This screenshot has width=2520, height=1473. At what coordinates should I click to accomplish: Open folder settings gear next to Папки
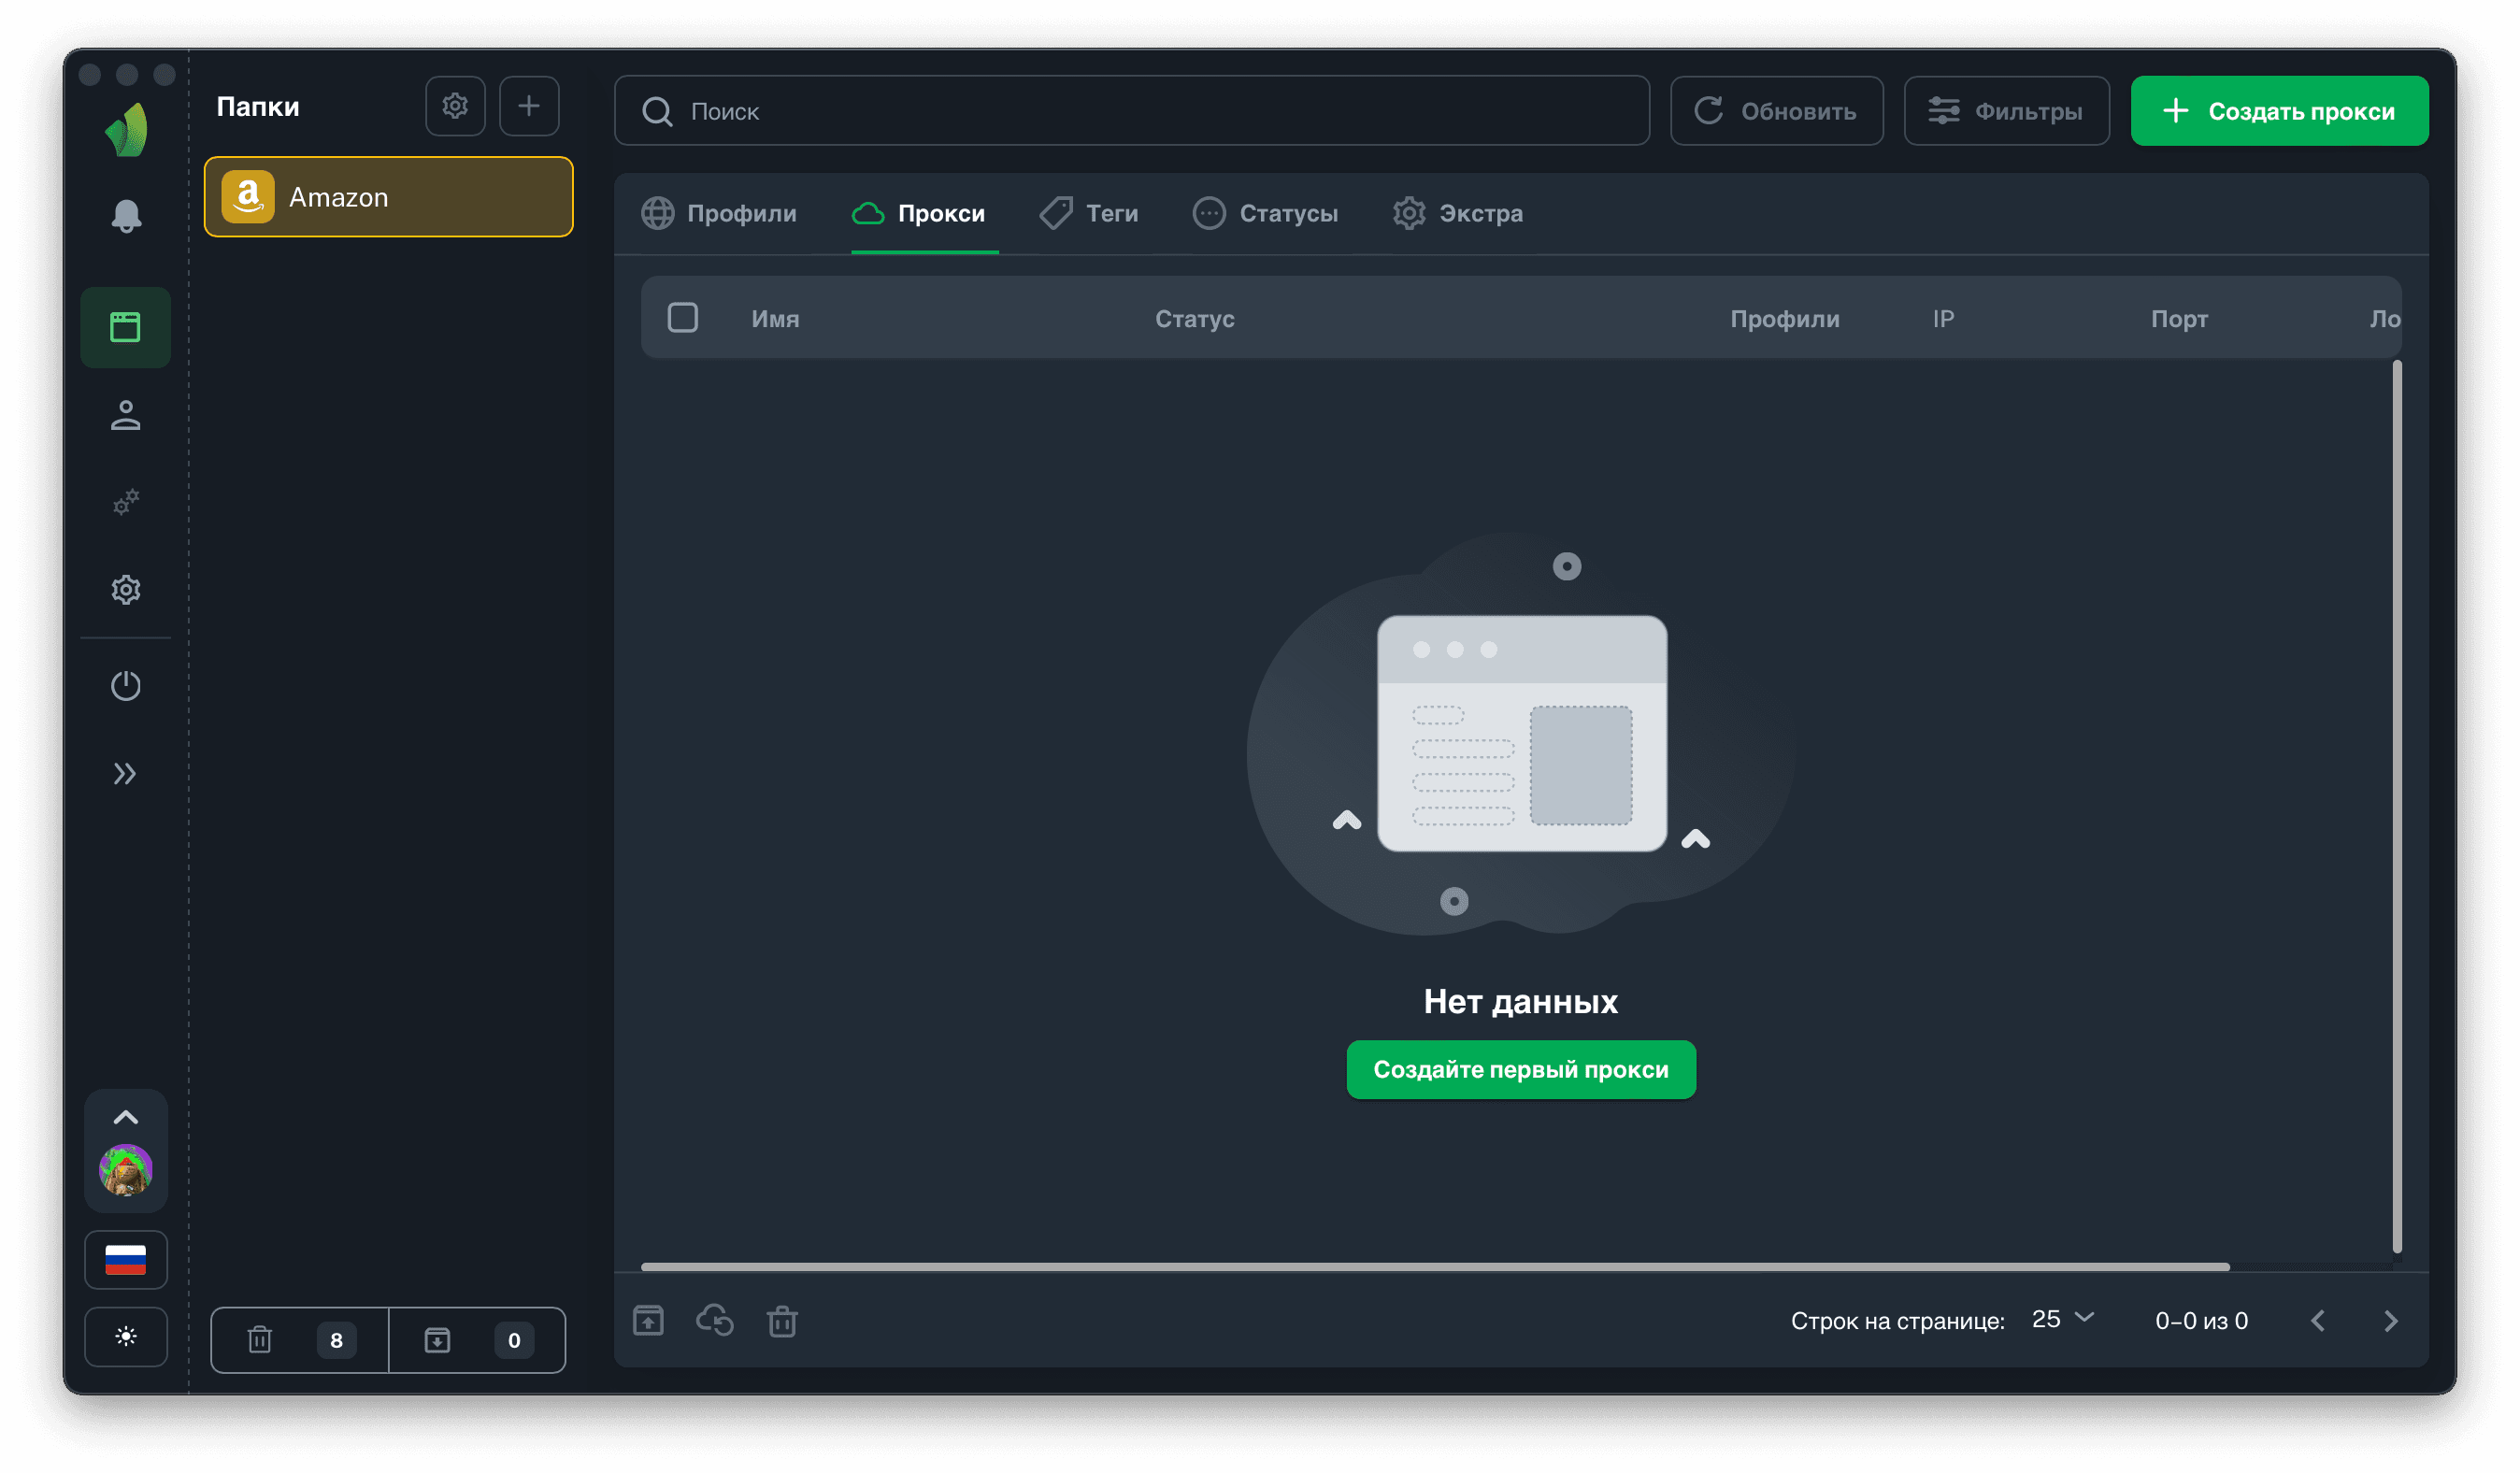[x=455, y=106]
